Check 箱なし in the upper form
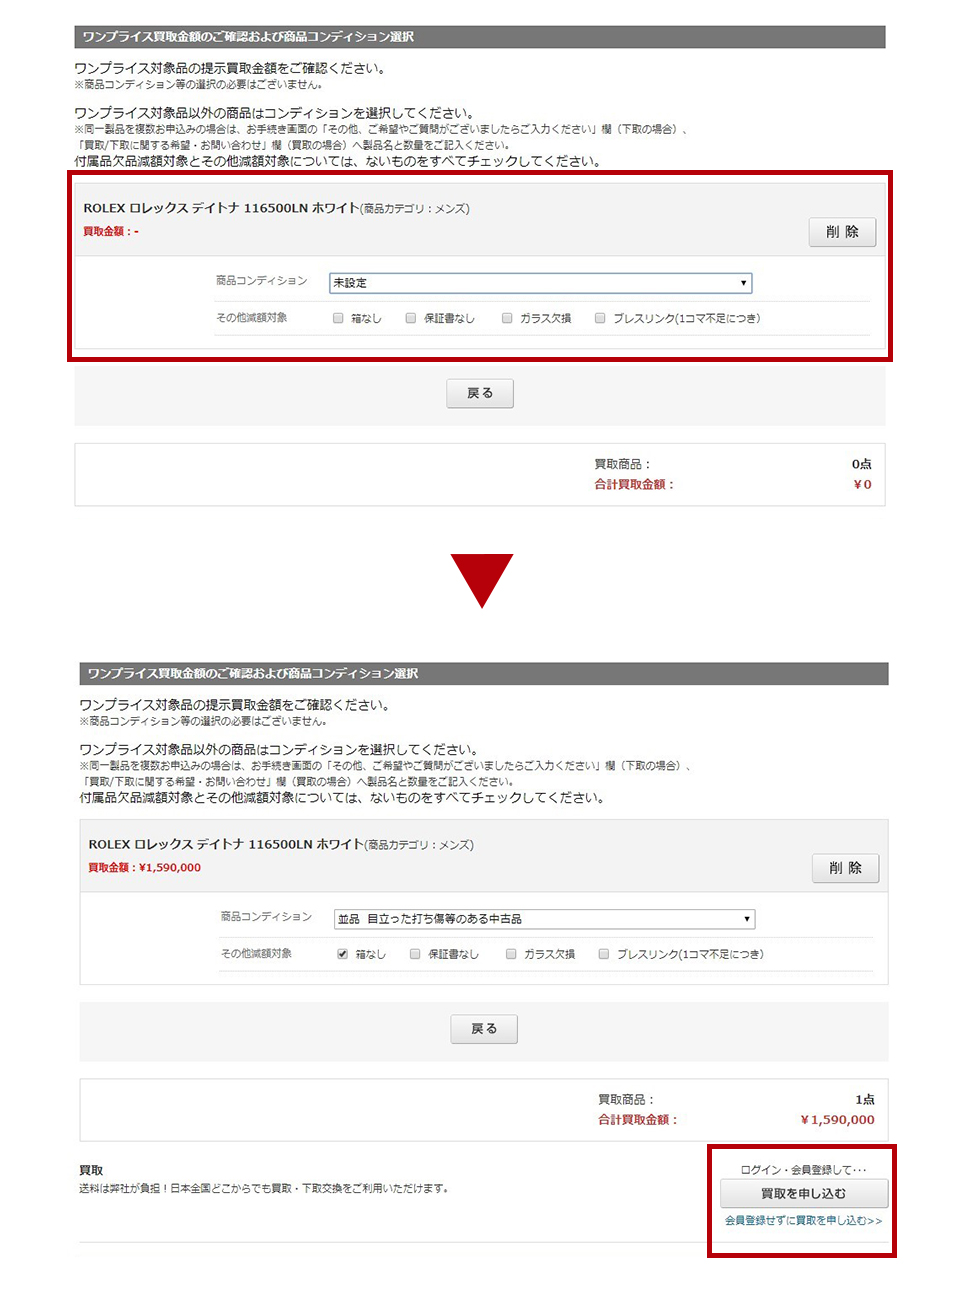The image size is (960, 1299). pyautogui.click(x=338, y=318)
